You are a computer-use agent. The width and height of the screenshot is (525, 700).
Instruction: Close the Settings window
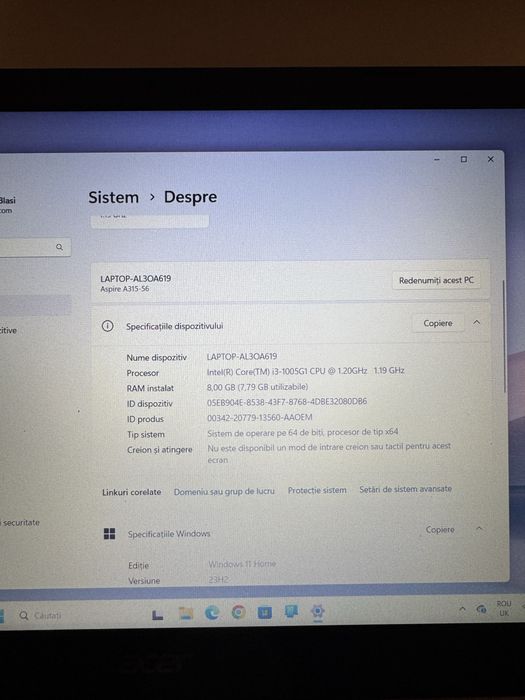[490, 159]
